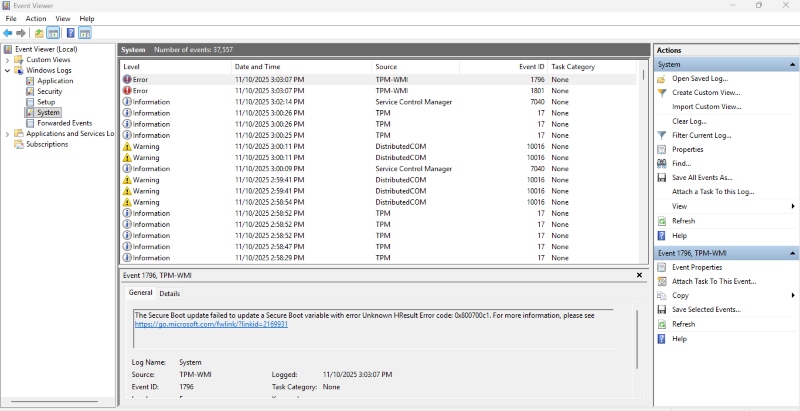Open Event Properties in Actions pane

tap(697, 267)
